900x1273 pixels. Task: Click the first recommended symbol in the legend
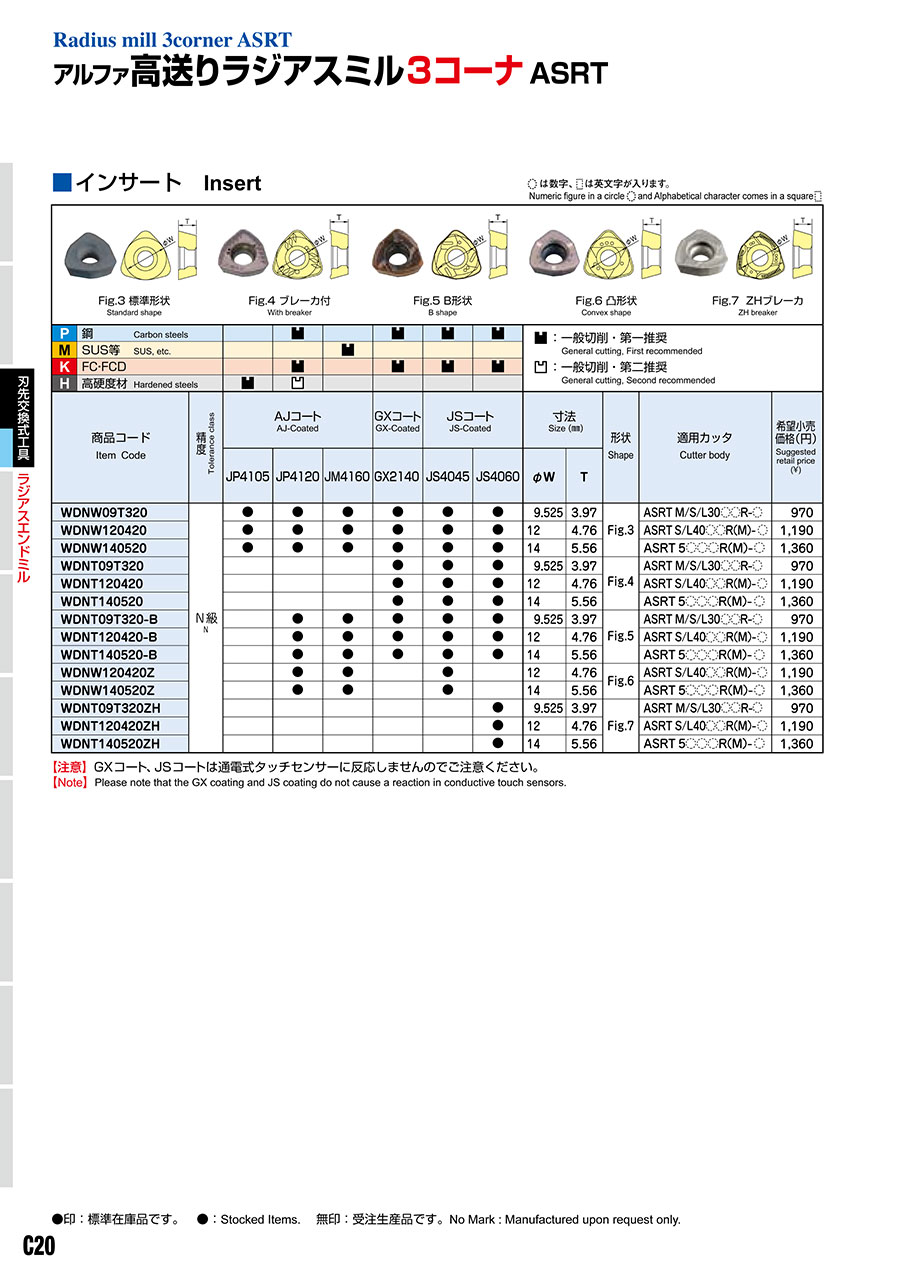541,340
